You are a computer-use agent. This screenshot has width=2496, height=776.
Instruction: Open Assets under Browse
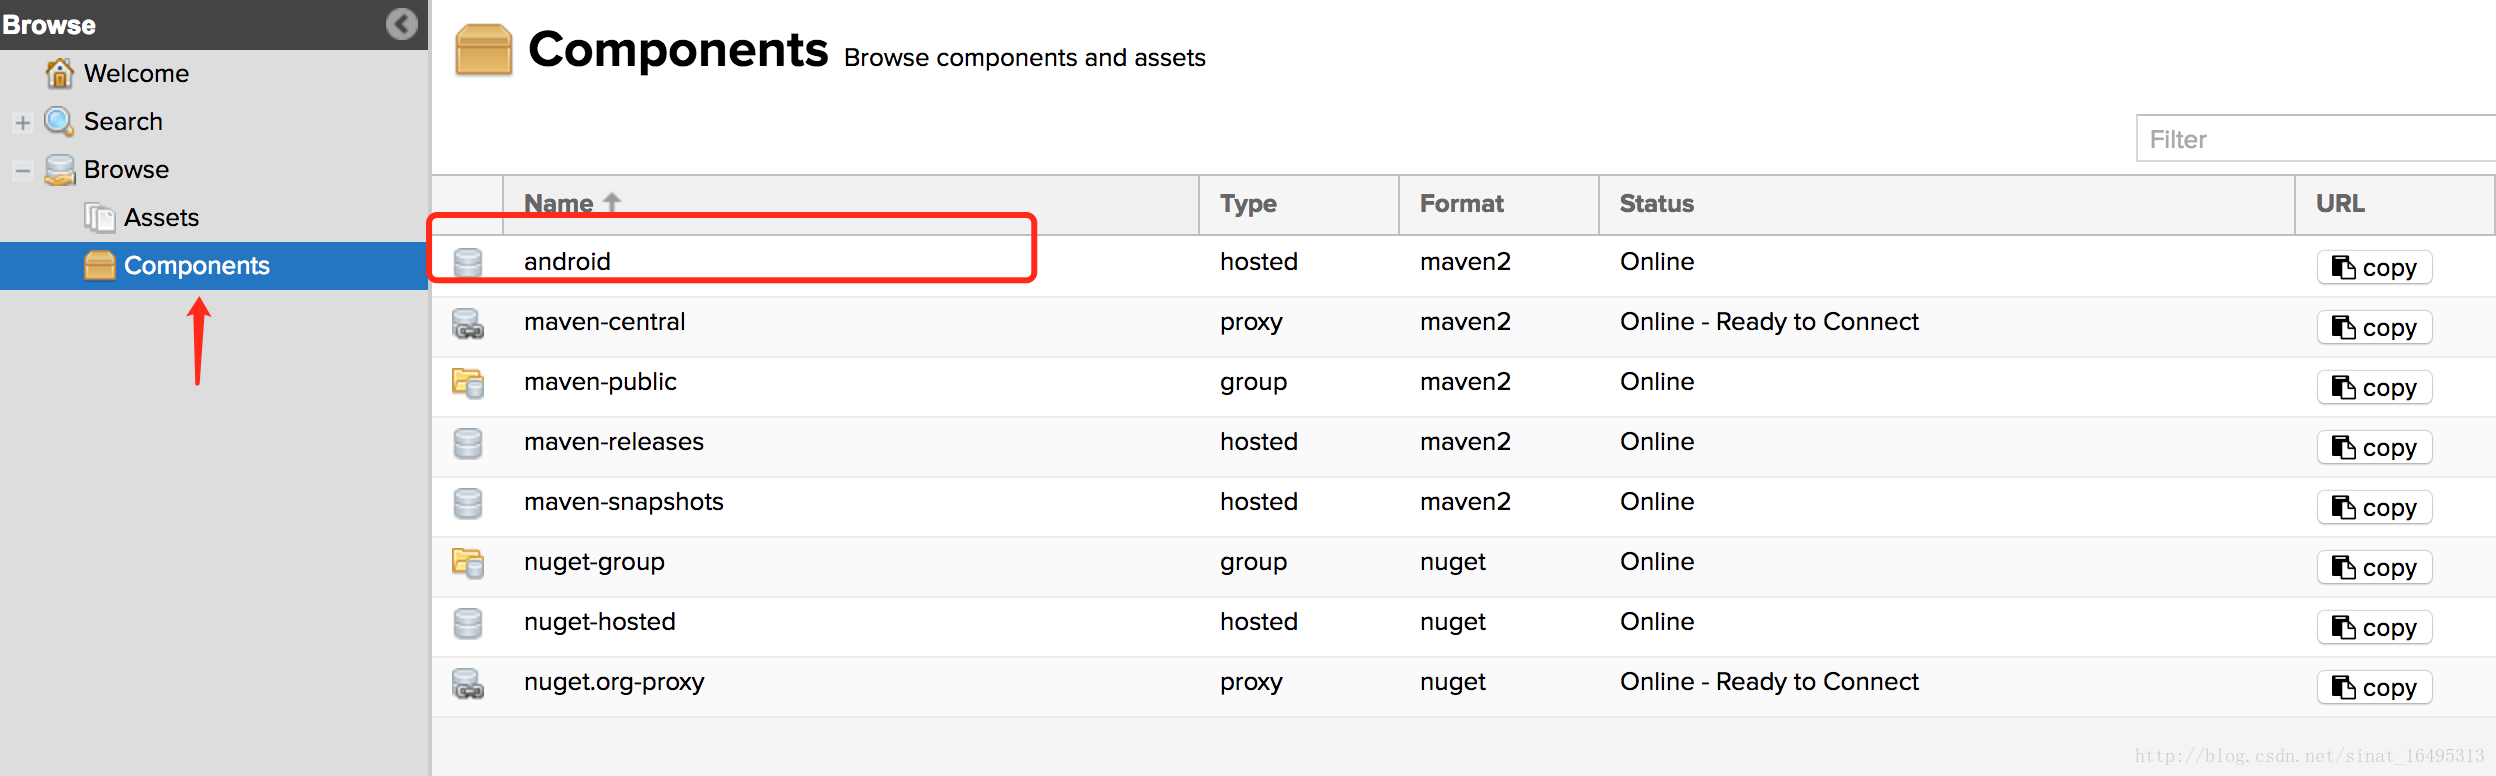(161, 217)
